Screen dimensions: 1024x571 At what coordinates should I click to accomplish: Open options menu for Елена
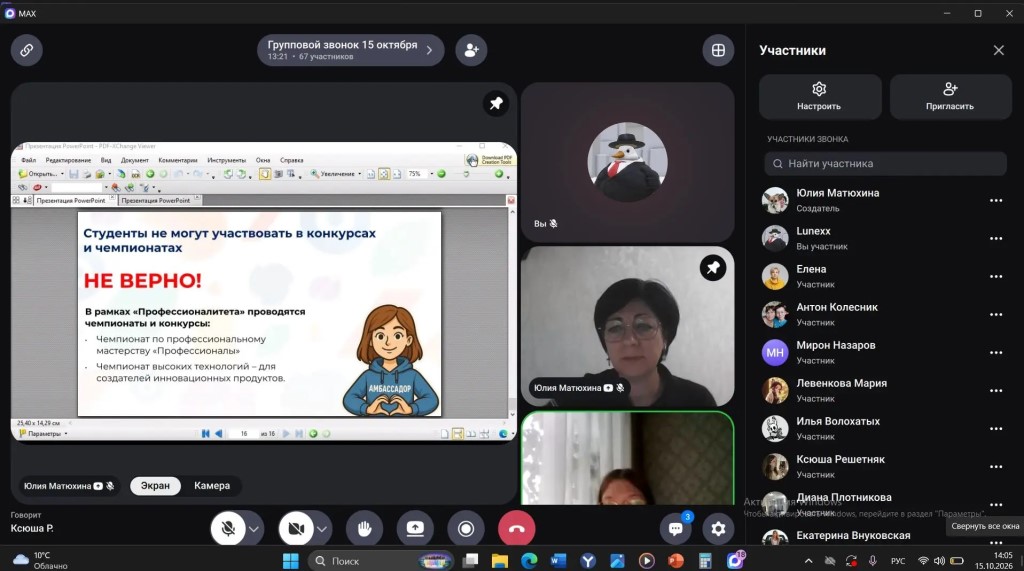(996, 276)
